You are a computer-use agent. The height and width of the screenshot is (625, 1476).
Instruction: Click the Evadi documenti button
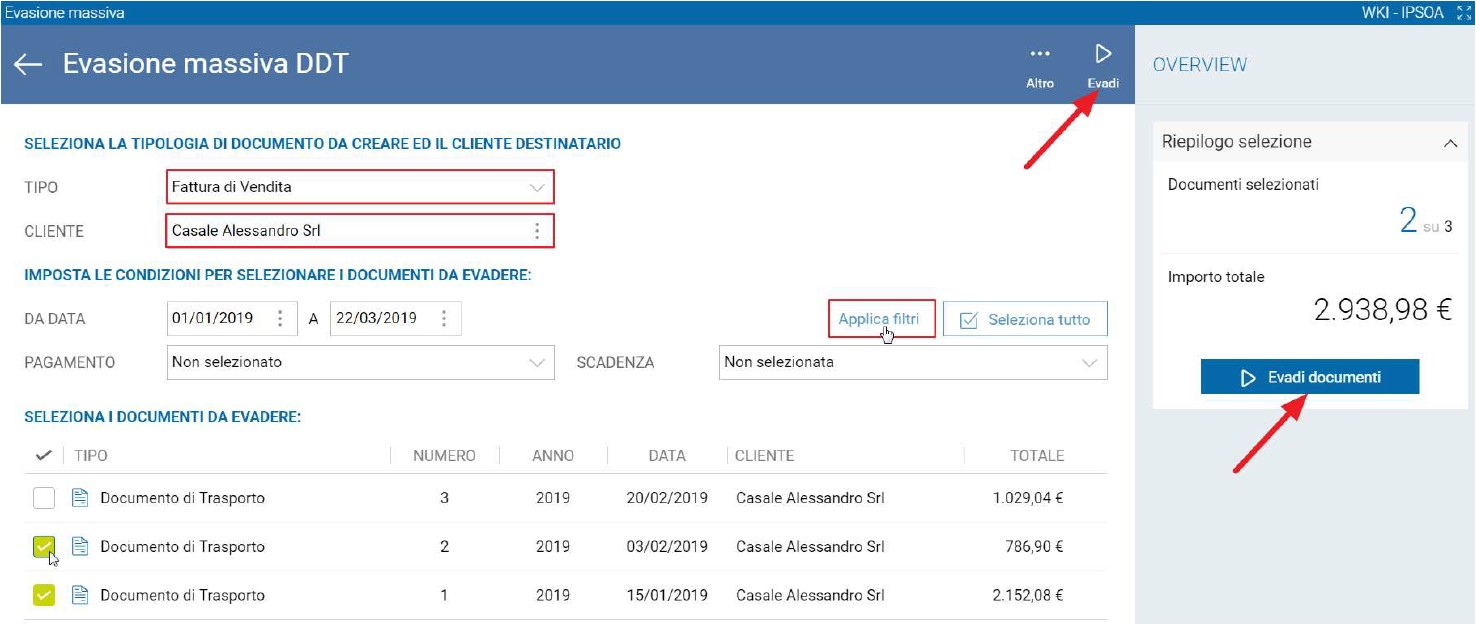[x=1310, y=378]
